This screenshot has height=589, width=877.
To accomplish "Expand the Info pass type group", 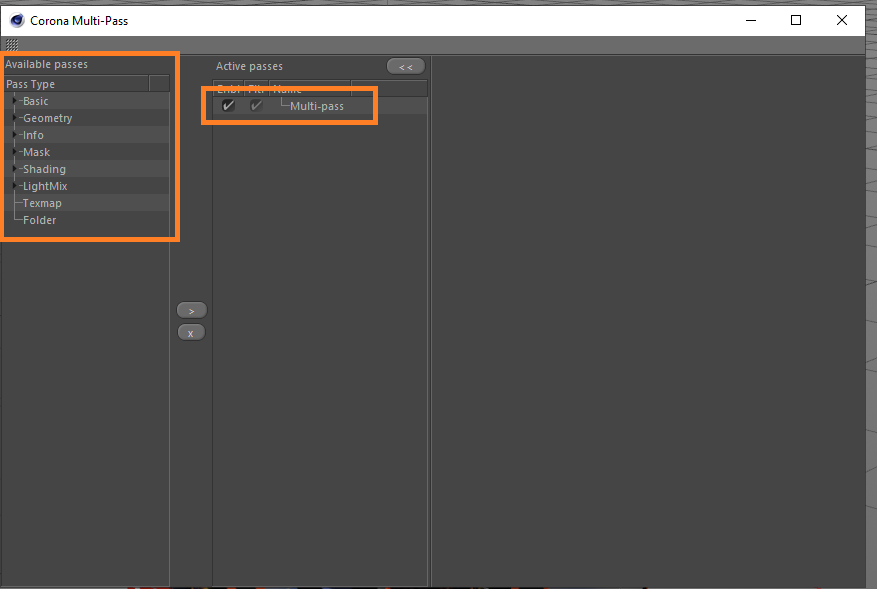I will click(15, 134).
